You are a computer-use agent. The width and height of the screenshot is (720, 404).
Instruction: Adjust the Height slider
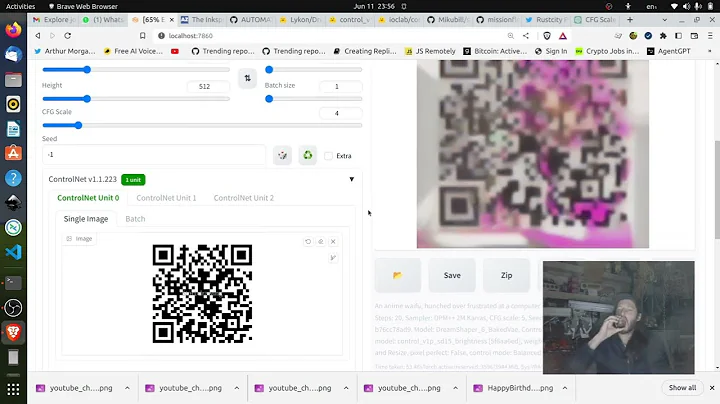[x=136, y=99]
